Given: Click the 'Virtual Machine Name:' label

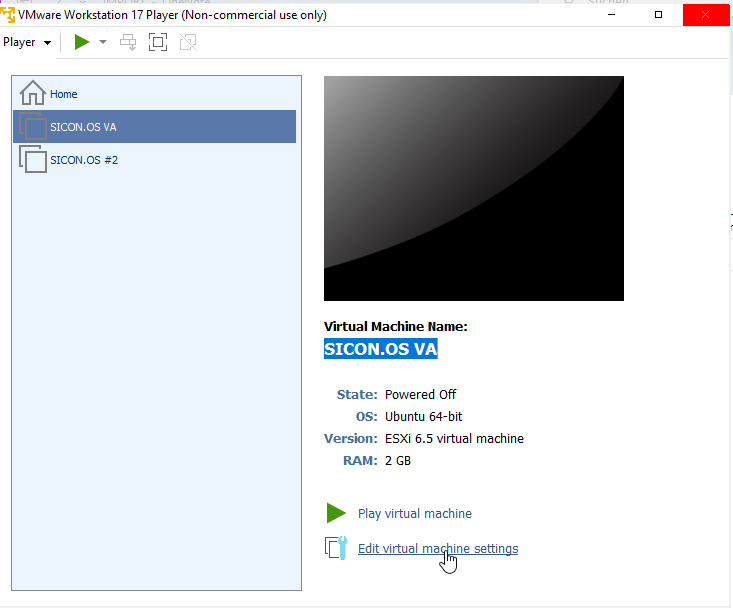Looking at the screenshot, I should (x=395, y=326).
